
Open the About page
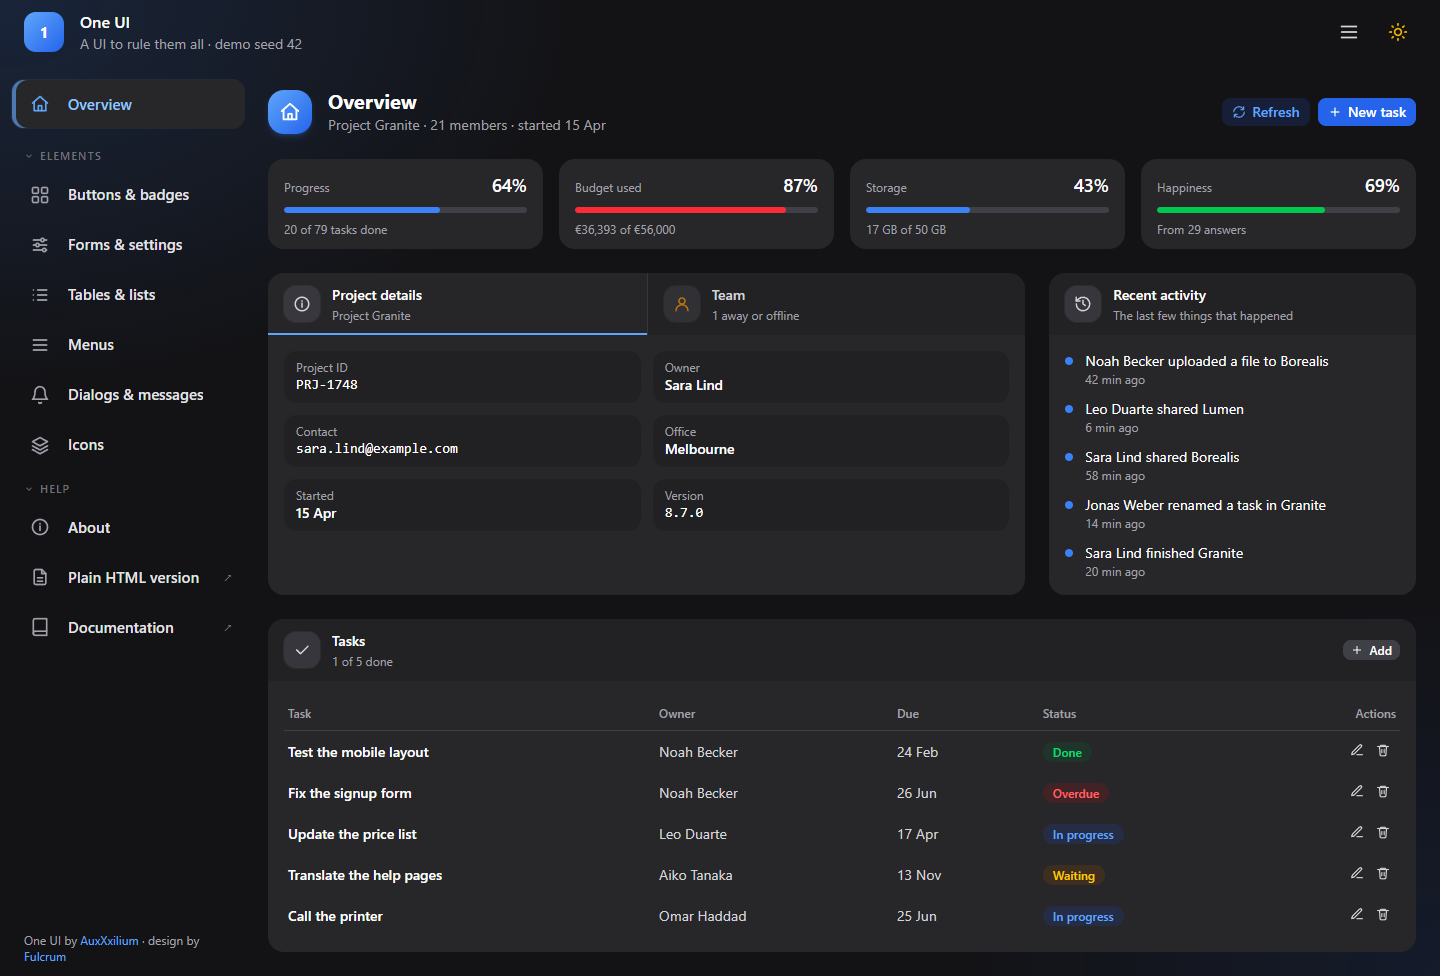pyautogui.click(x=128, y=528)
